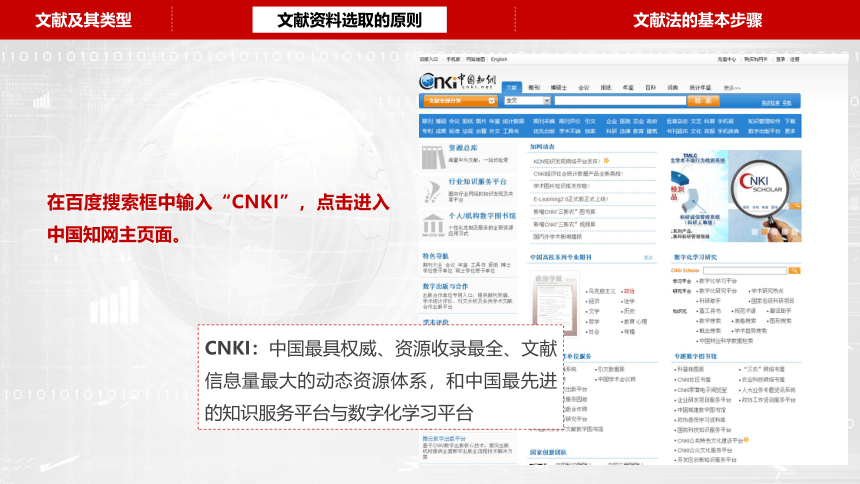860x484 pixels.
Task: Open the orange 文献全部分类 dropdown
Action: tap(460, 101)
